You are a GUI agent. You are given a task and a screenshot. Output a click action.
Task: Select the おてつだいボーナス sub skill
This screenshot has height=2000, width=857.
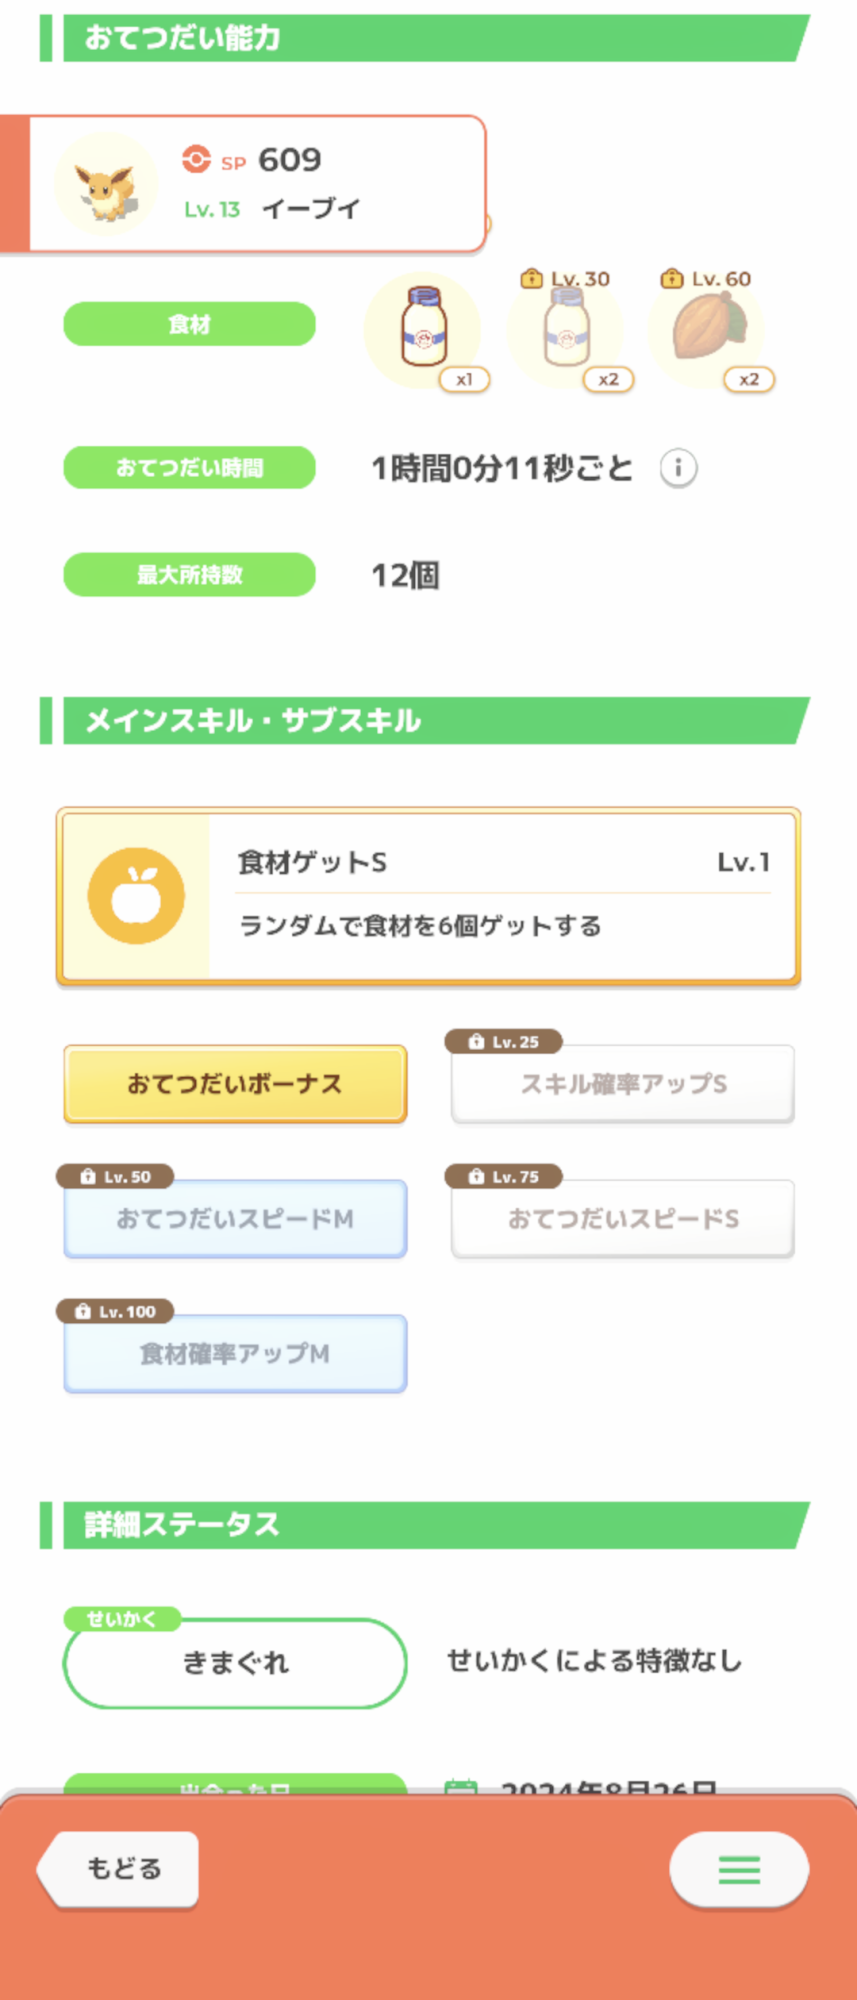(235, 1084)
